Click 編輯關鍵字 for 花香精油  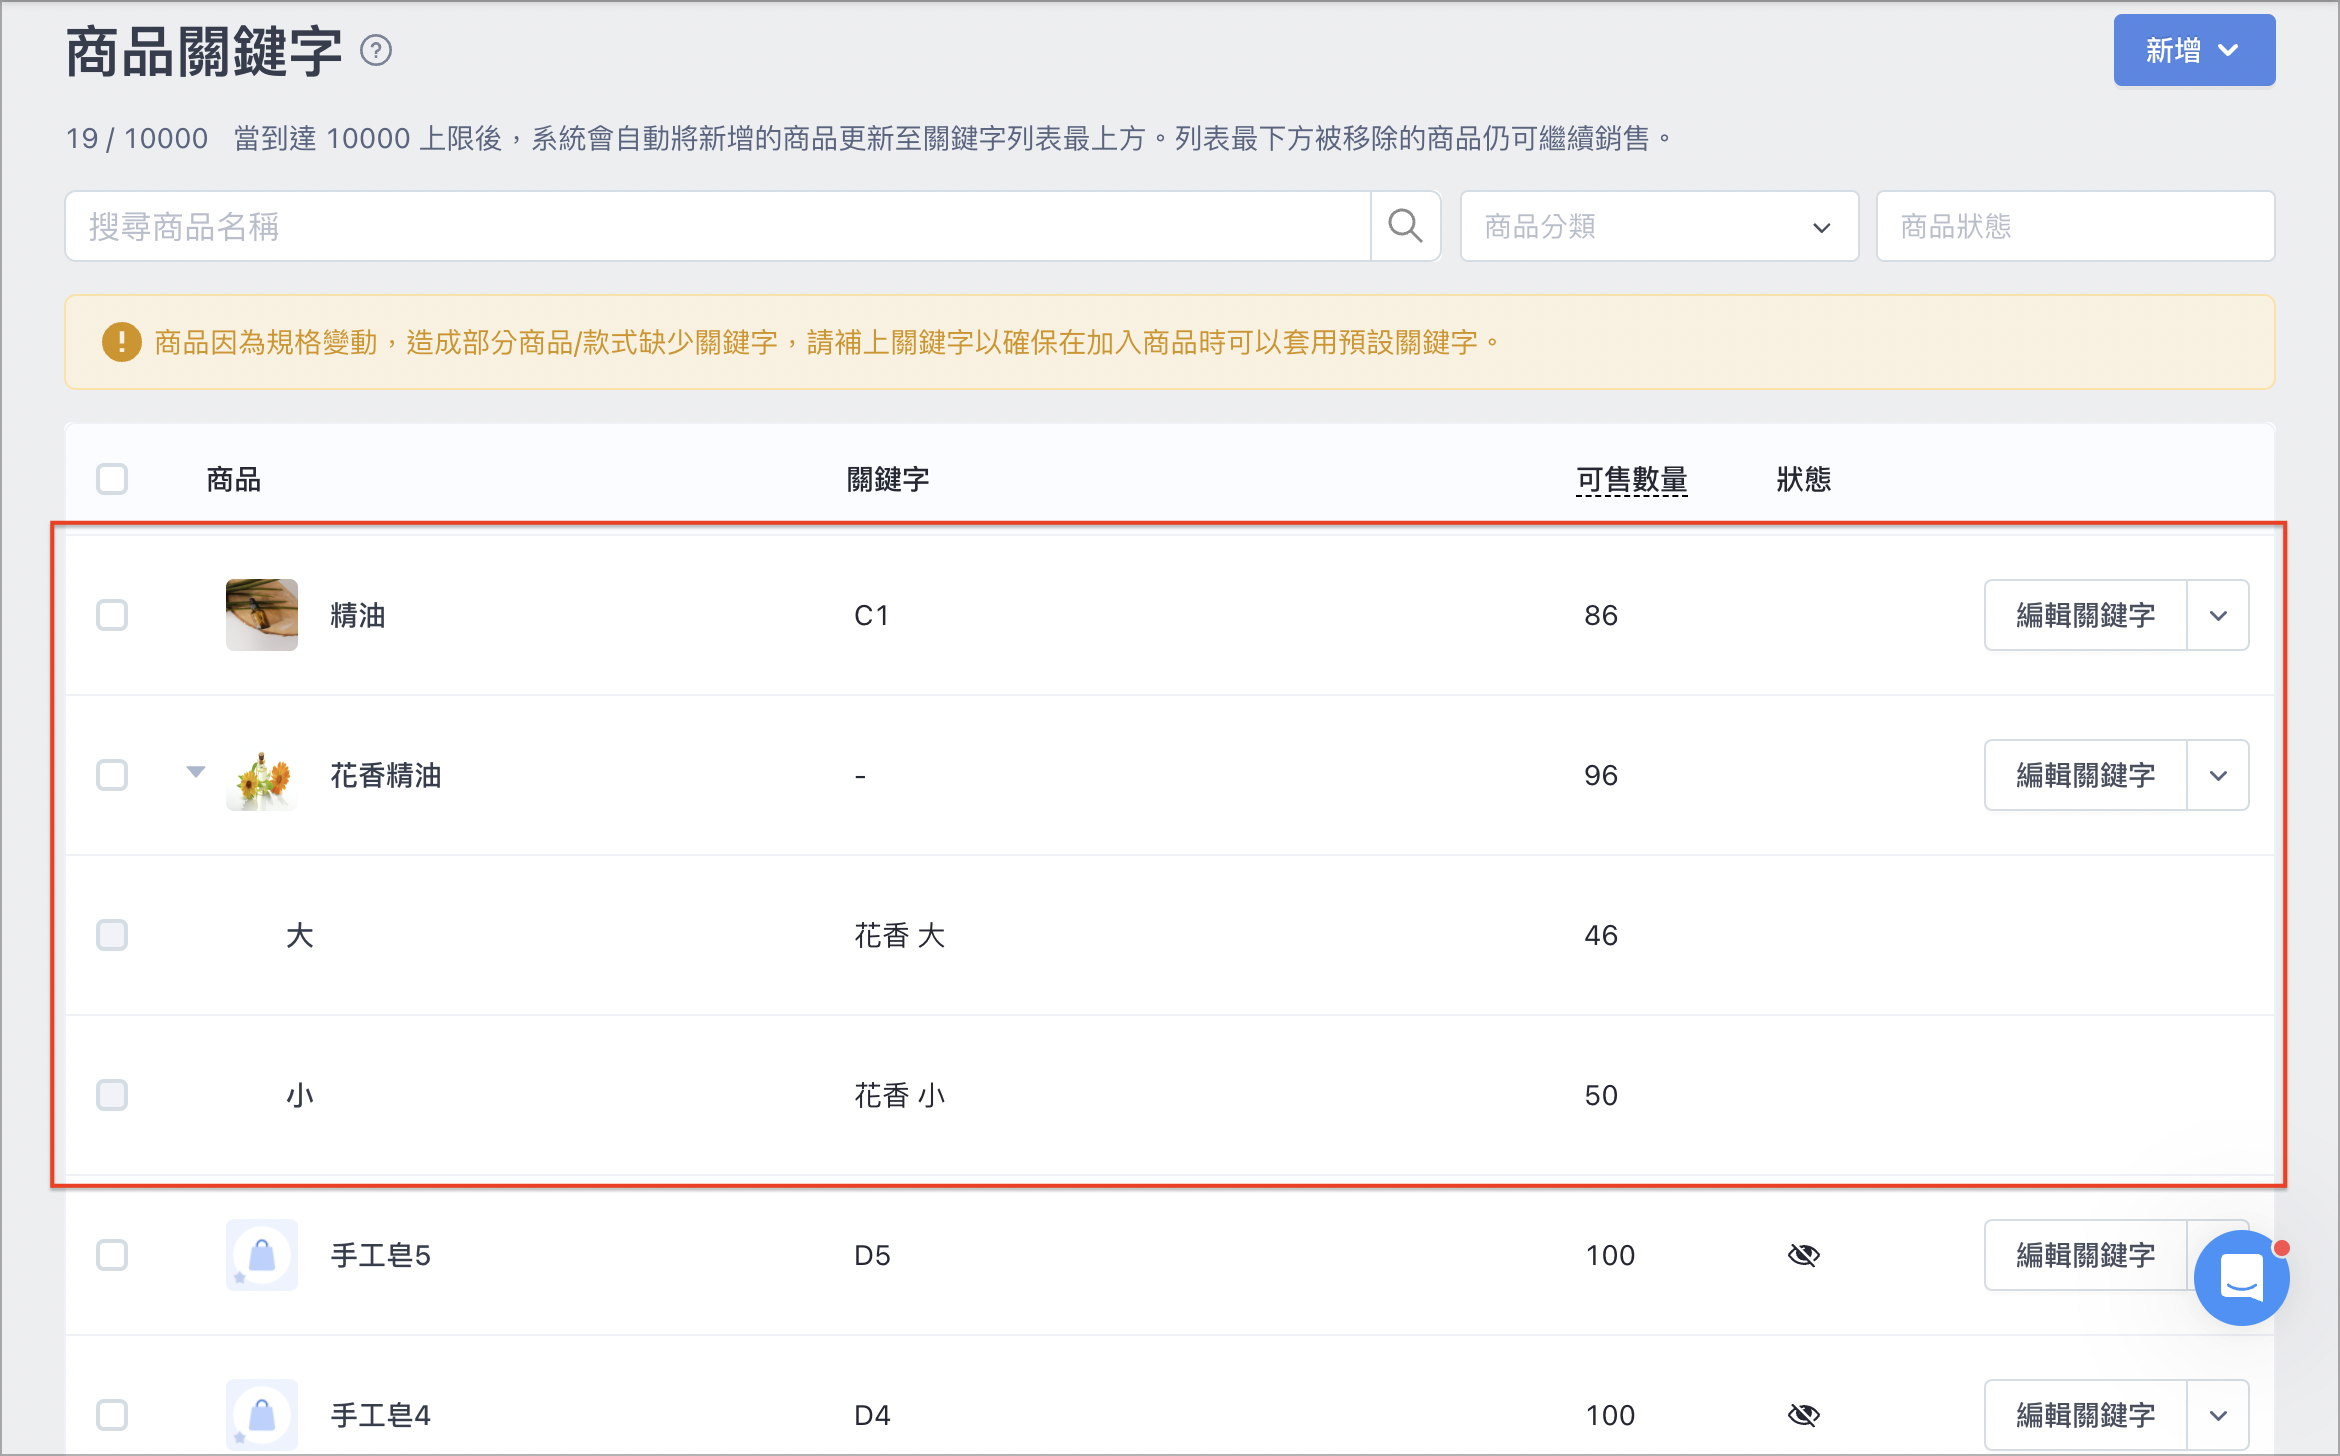pos(2085,775)
